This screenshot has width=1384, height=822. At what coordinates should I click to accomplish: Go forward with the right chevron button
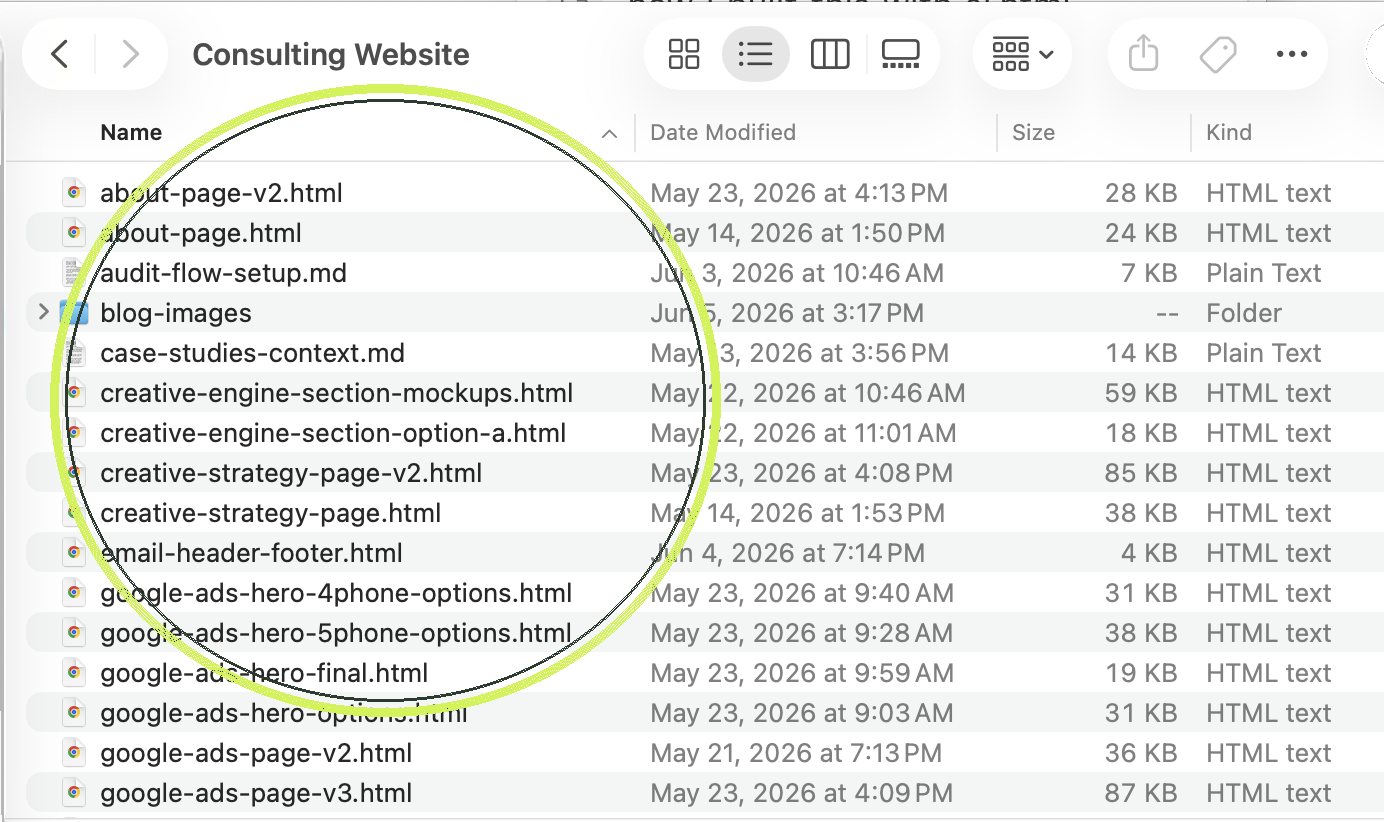point(130,54)
